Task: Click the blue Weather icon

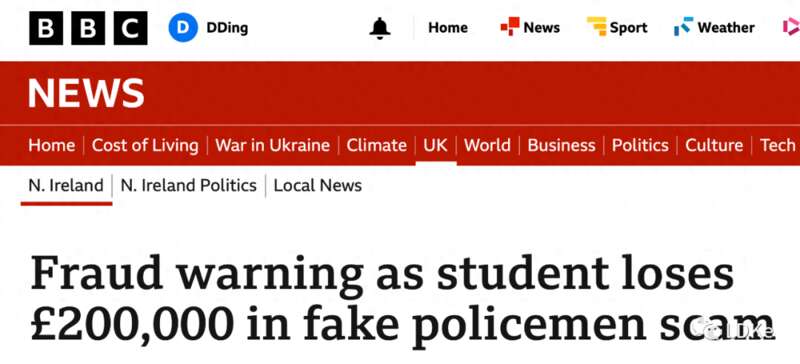Action: point(684,27)
